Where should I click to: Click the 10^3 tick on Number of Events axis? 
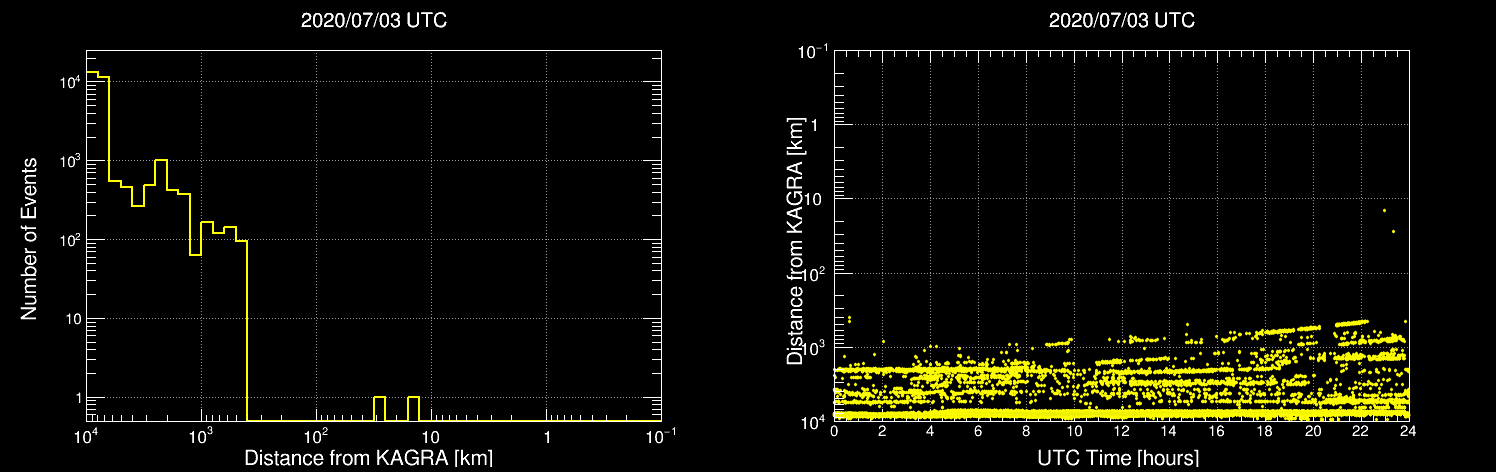click(x=68, y=161)
